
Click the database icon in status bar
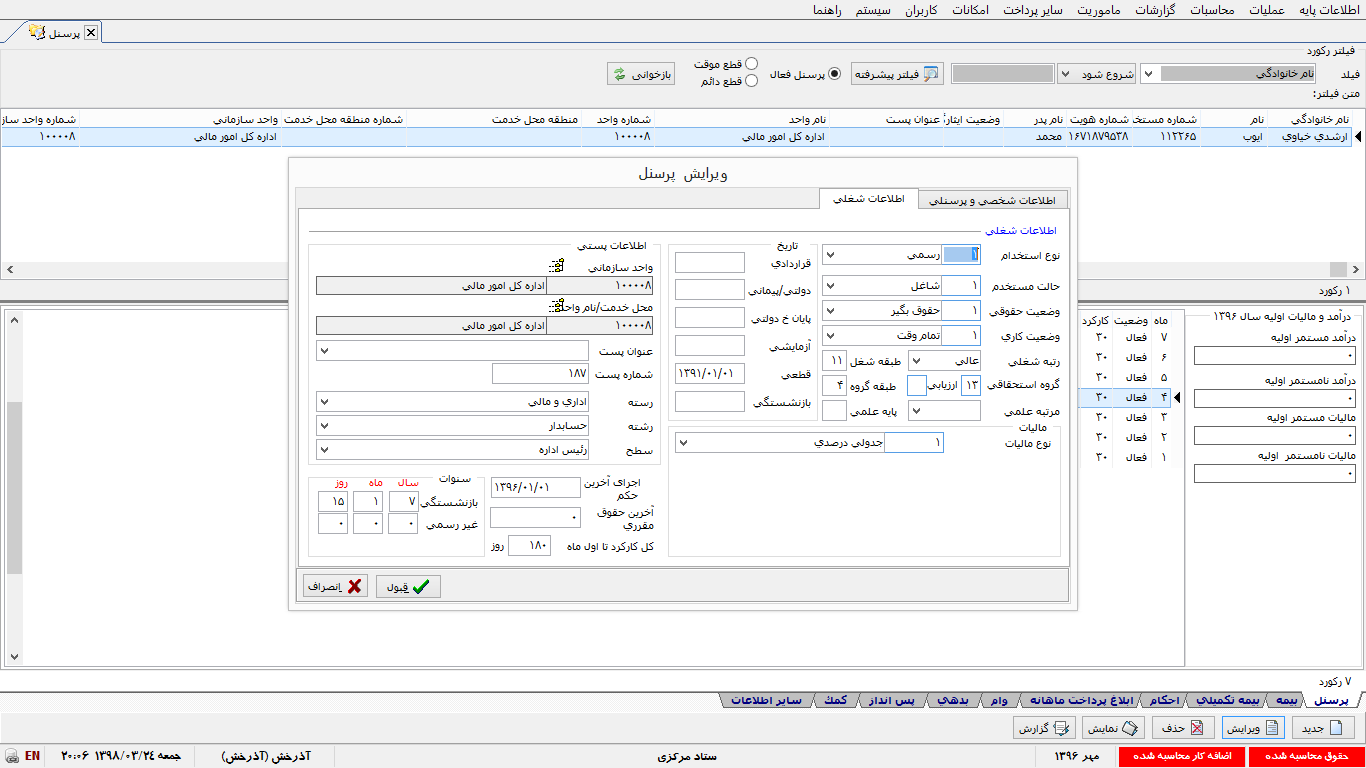tap(10, 757)
